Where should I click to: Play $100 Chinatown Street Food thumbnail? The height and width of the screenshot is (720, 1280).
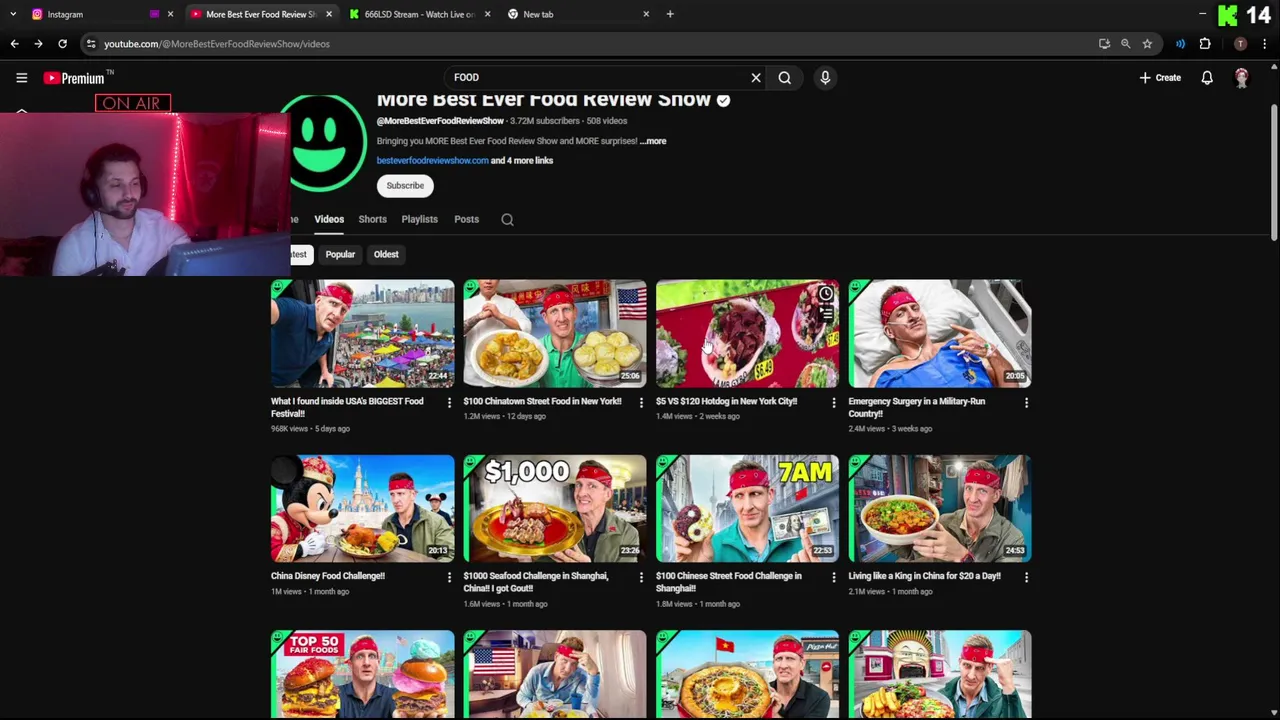point(555,333)
